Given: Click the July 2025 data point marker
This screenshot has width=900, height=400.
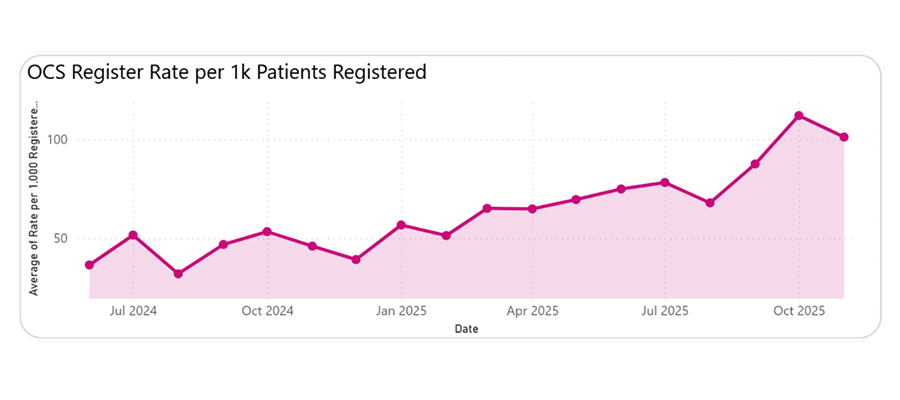Looking at the screenshot, I should click(665, 183).
